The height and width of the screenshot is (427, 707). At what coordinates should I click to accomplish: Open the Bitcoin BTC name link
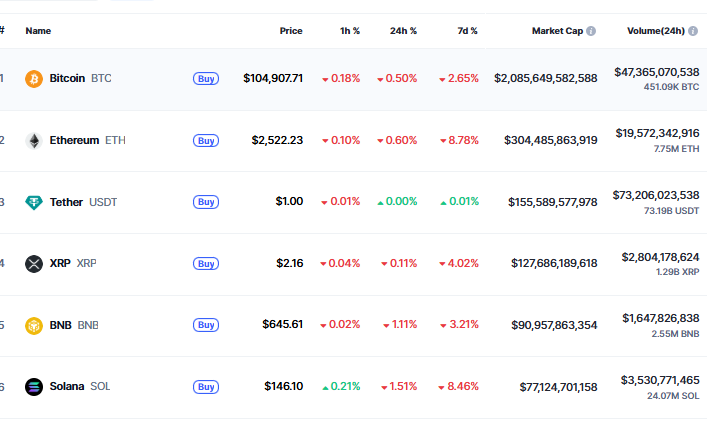[x=80, y=78]
